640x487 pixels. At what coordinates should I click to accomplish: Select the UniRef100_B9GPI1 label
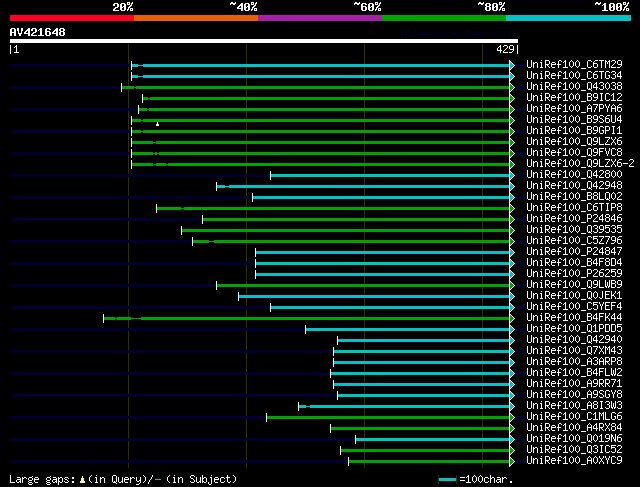574,131
